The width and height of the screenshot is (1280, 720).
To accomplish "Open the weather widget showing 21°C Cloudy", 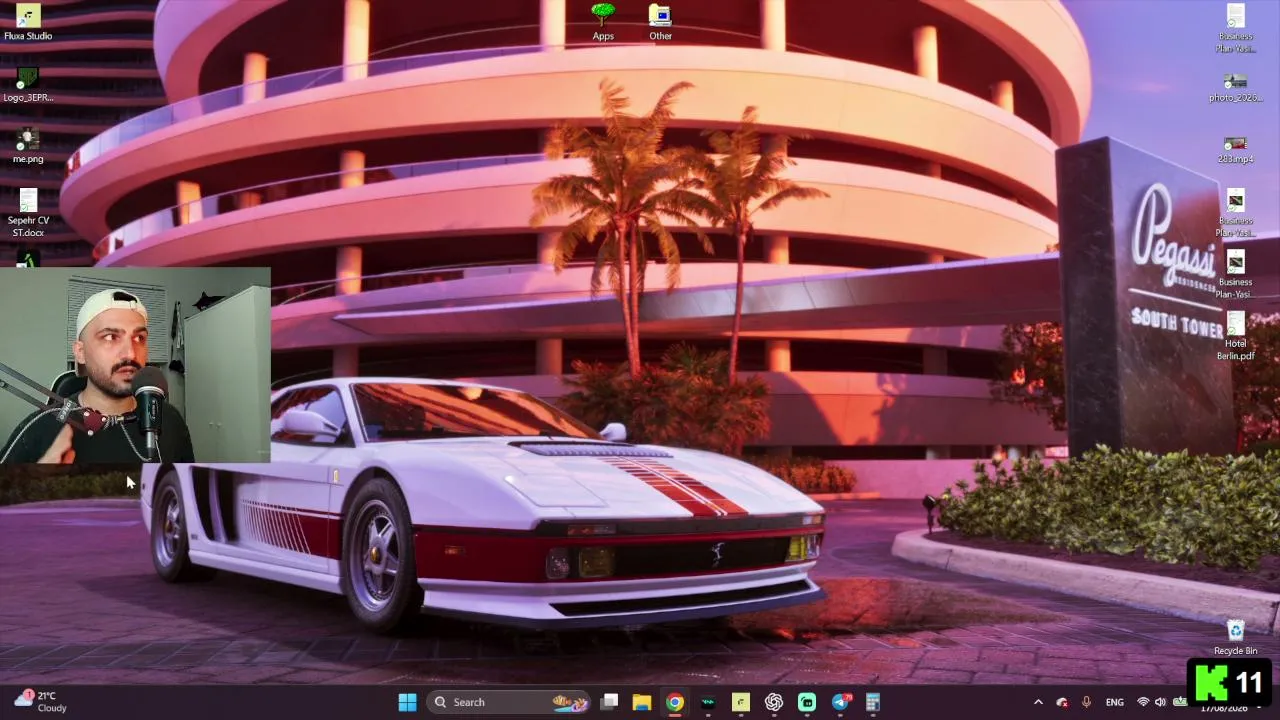I will tap(41, 702).
